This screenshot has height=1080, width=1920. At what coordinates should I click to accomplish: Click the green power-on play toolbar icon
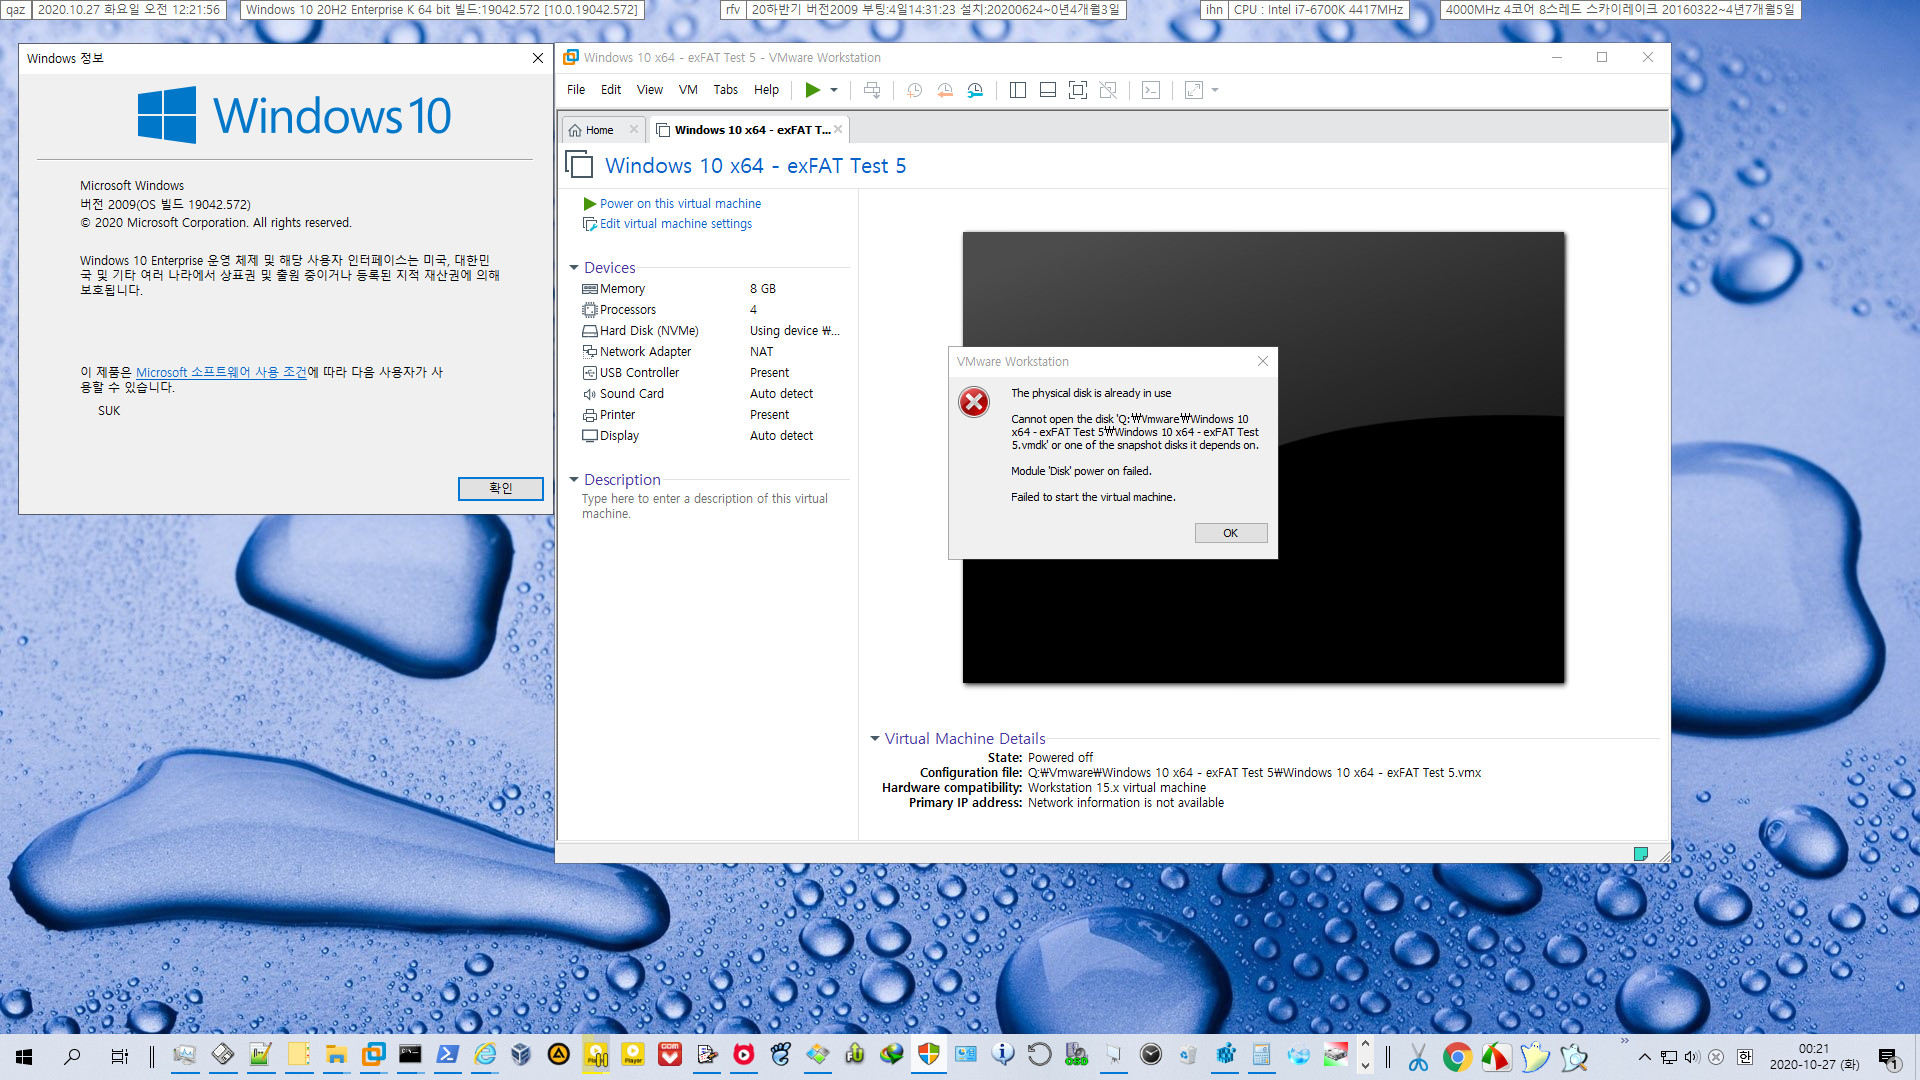812,90
